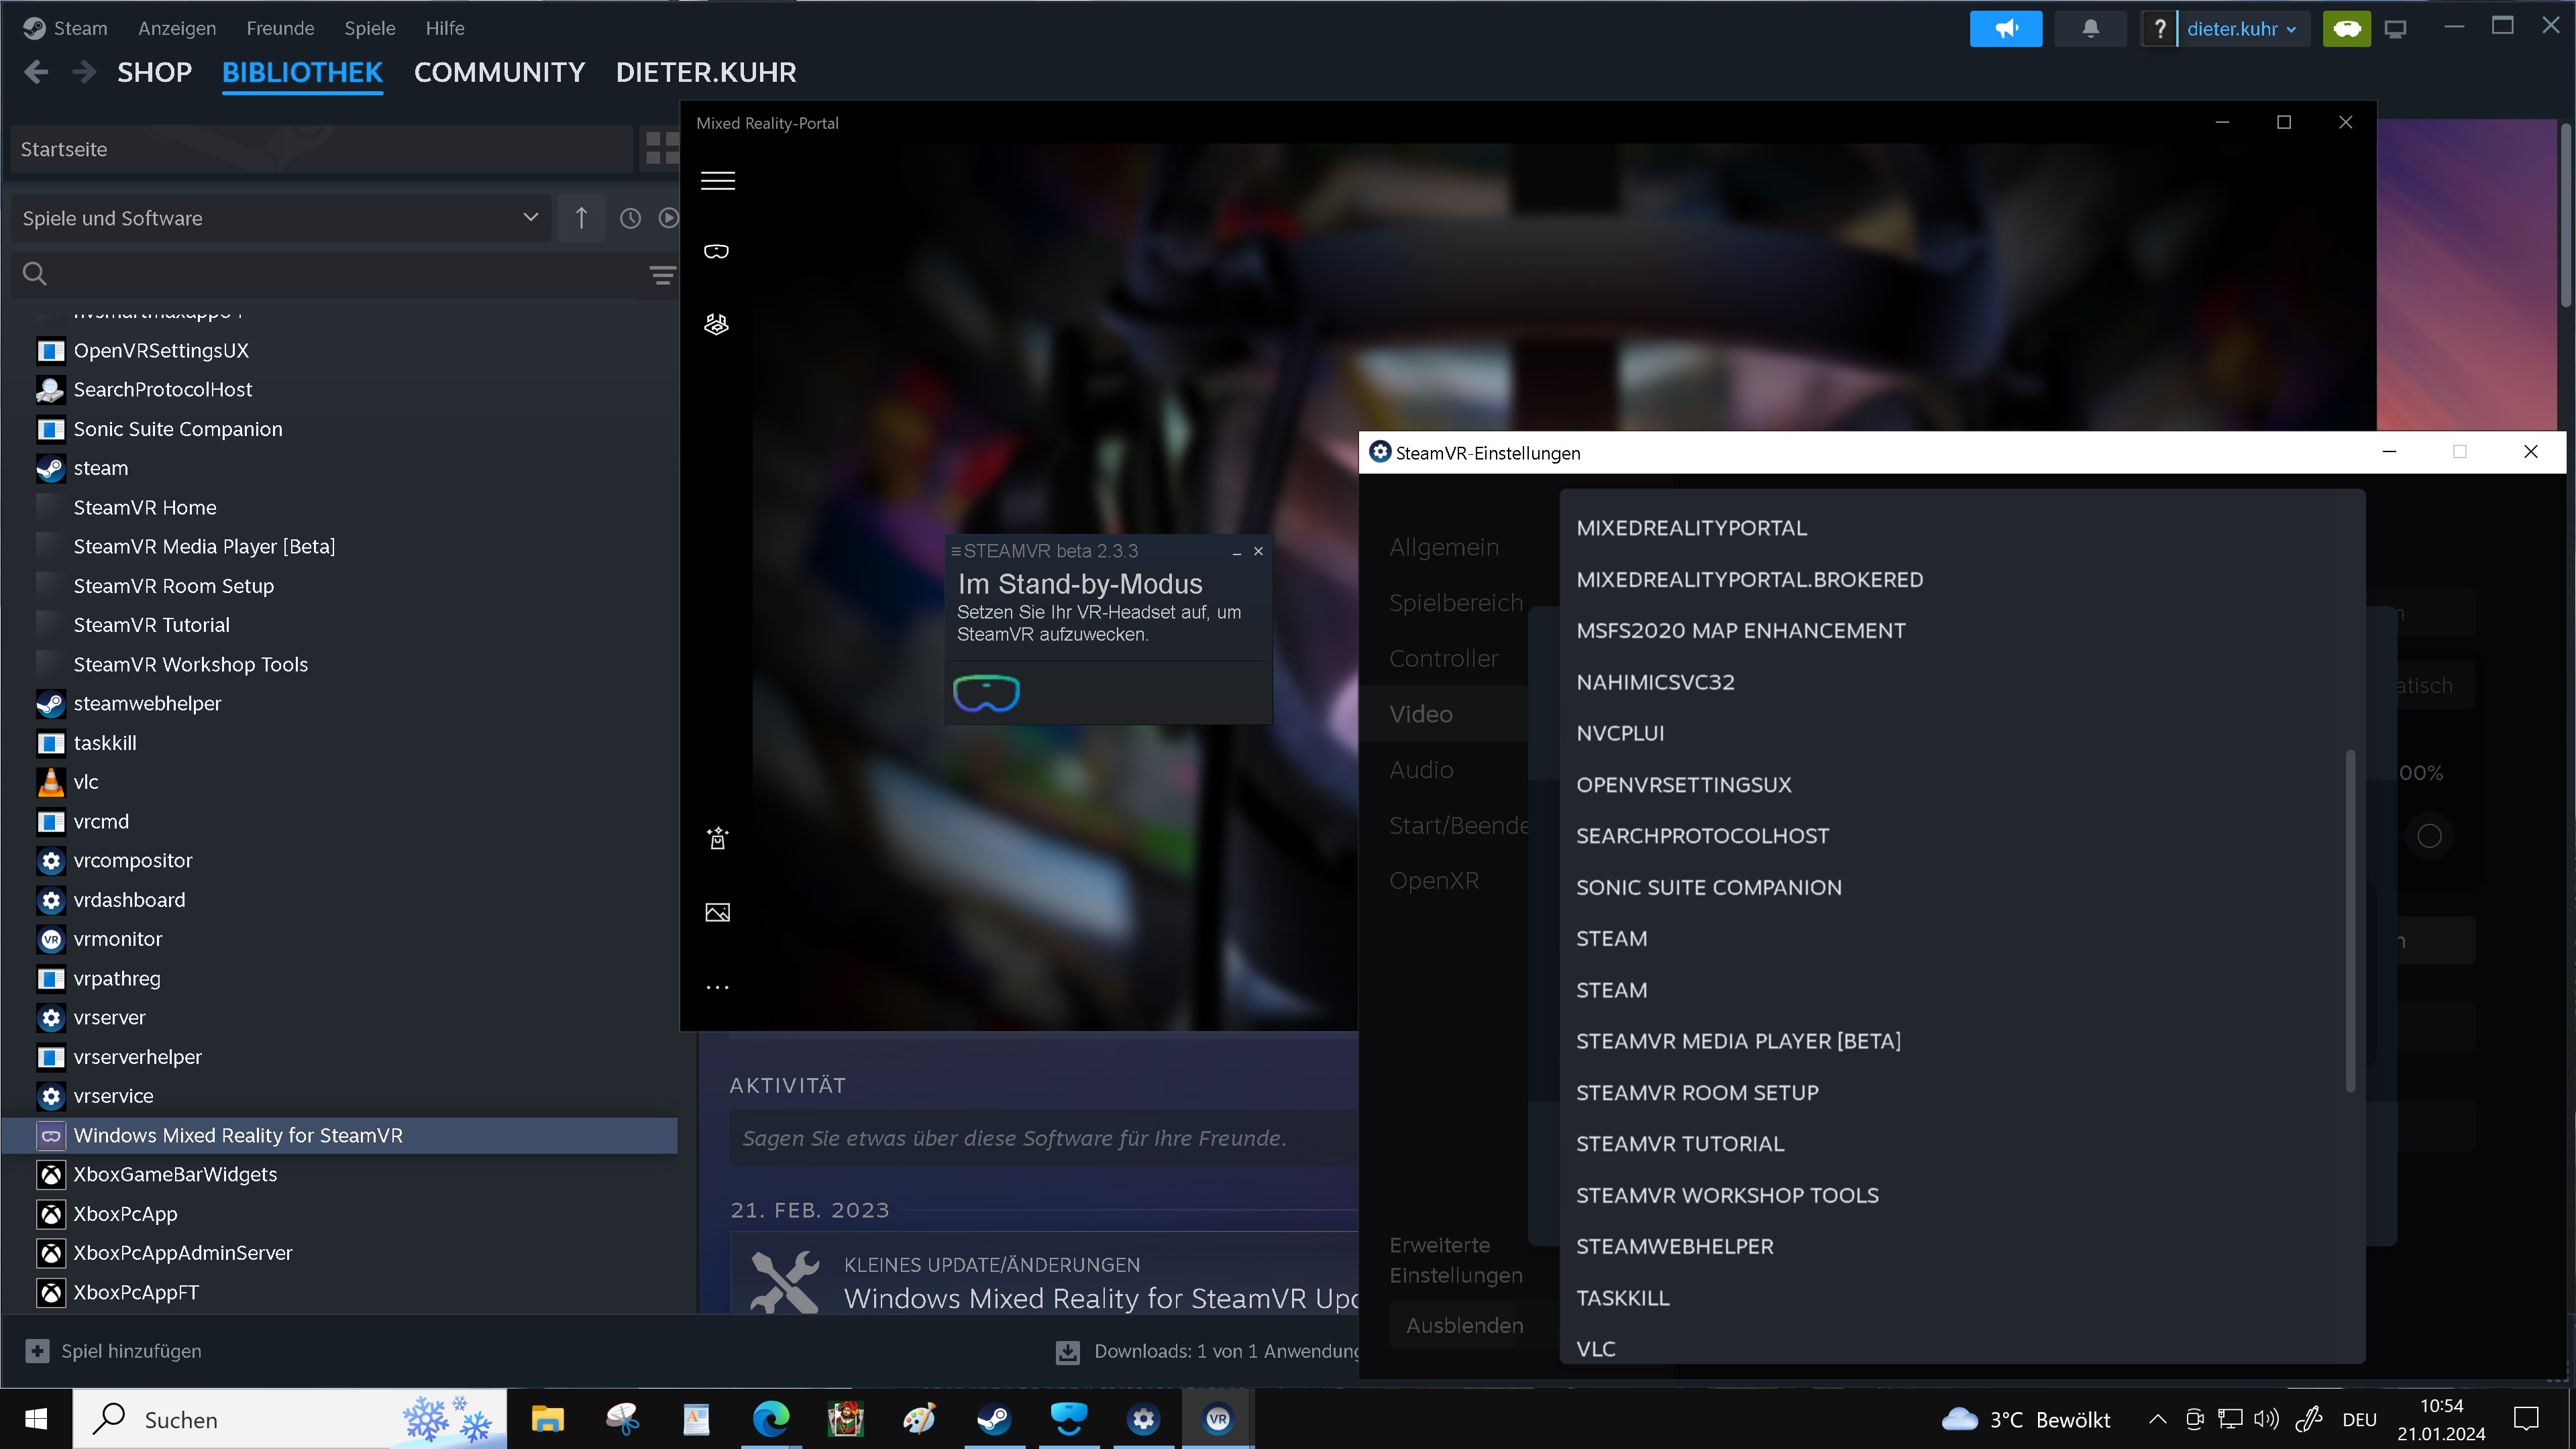Sort library by recent activity clock icon

coord(630,218)
